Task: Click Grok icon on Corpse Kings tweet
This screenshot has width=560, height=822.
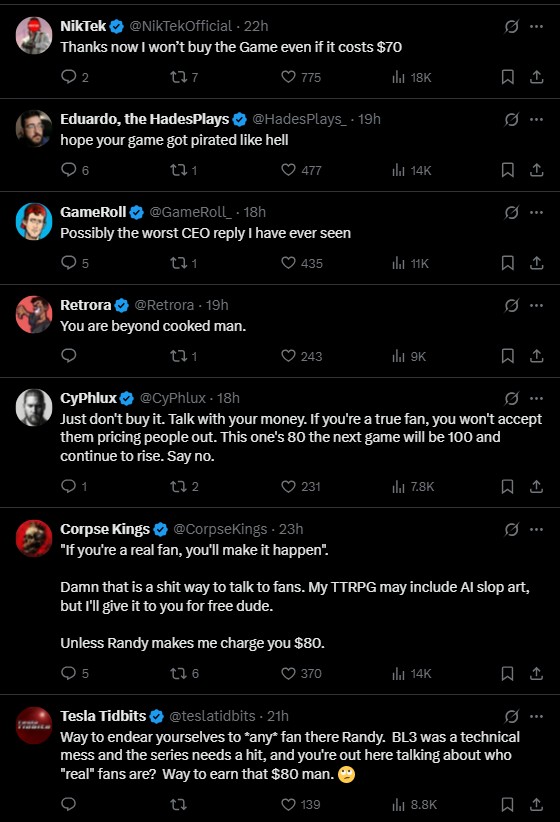Action: 511,529
